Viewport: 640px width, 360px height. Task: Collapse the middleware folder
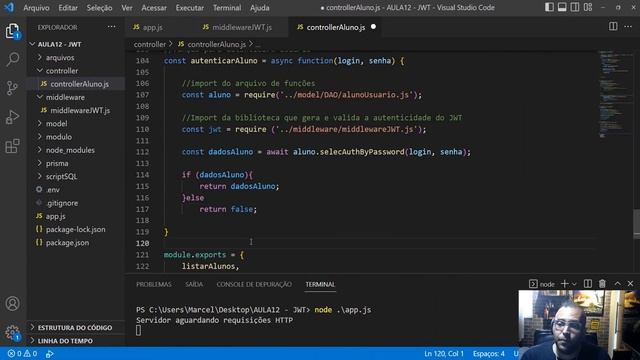pyautogui.click(x=76, y=97)
